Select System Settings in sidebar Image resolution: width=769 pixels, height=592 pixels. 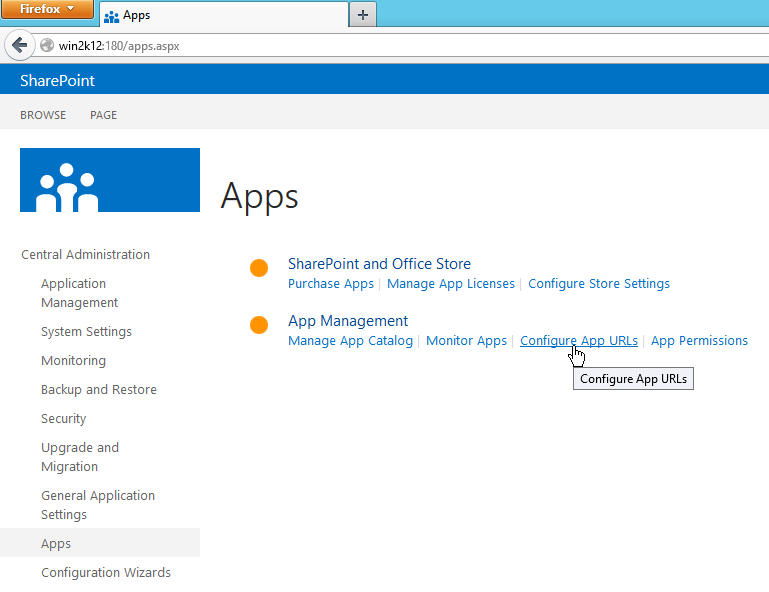86,332
